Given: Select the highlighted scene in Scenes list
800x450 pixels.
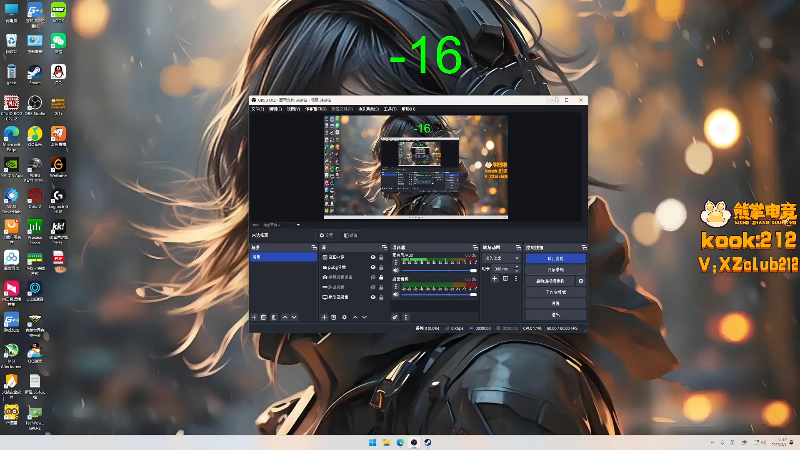Looking at the screenshot, I should pyautogui.click(x=283, y=257).
